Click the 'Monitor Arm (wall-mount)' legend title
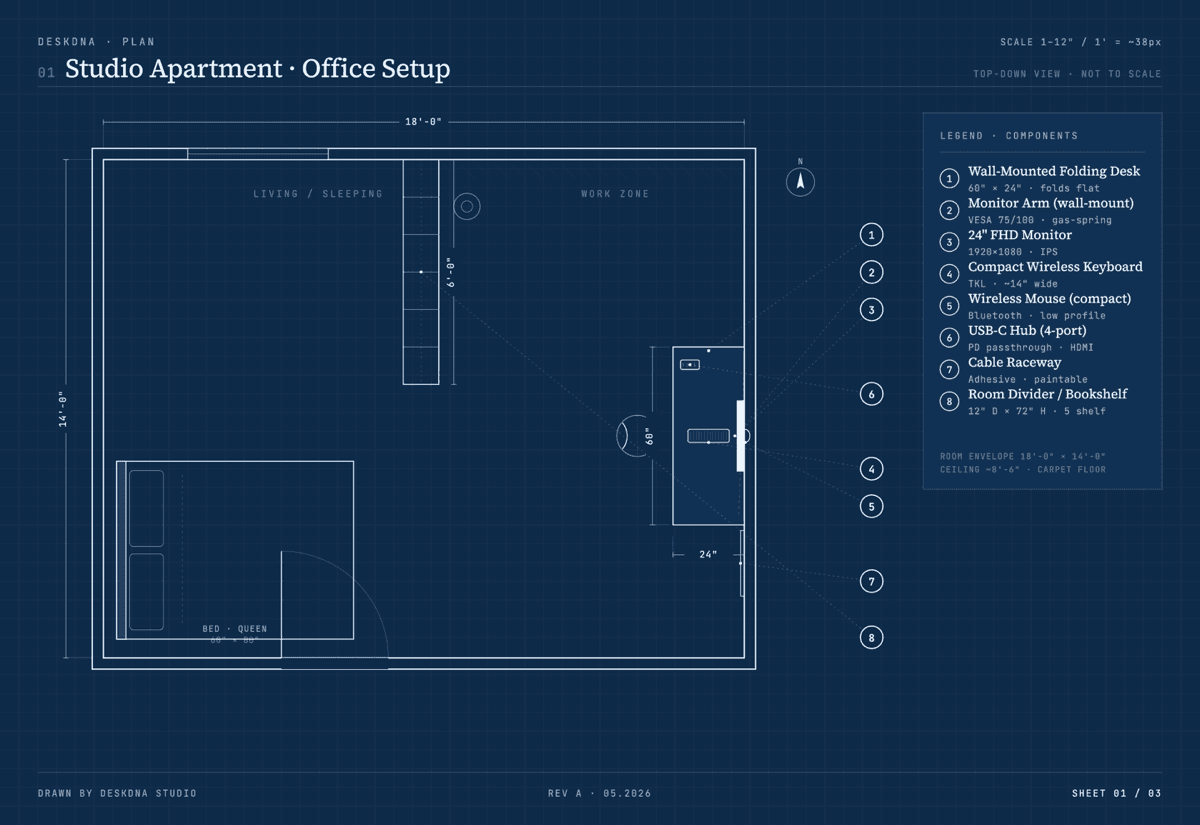 pyautogui.click(x=1051, y=203)
